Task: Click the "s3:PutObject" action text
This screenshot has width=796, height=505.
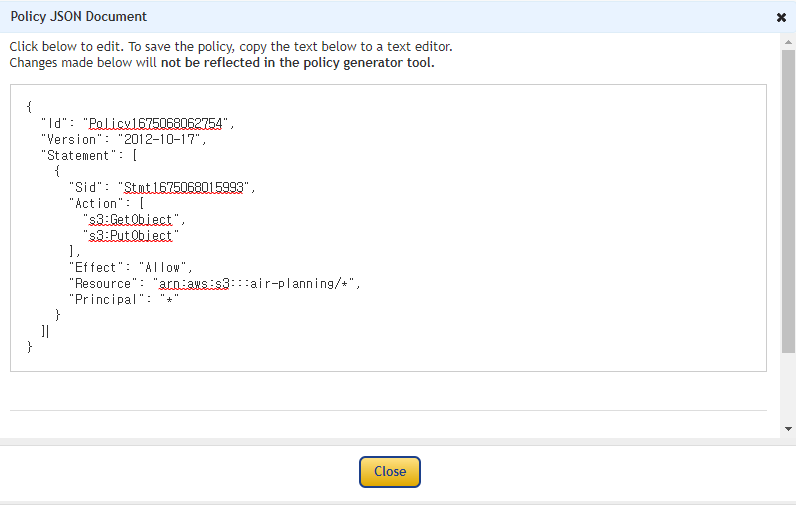Action: 131,235
